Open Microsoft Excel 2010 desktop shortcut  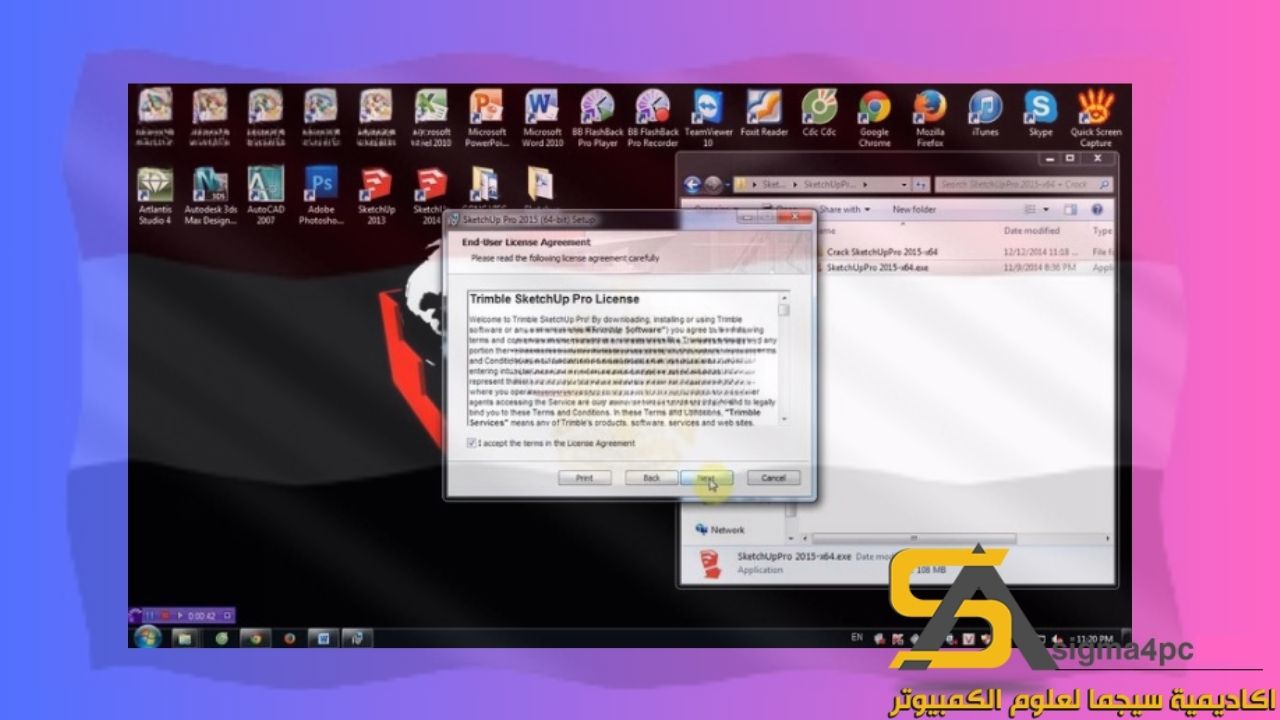click(431, 118)
